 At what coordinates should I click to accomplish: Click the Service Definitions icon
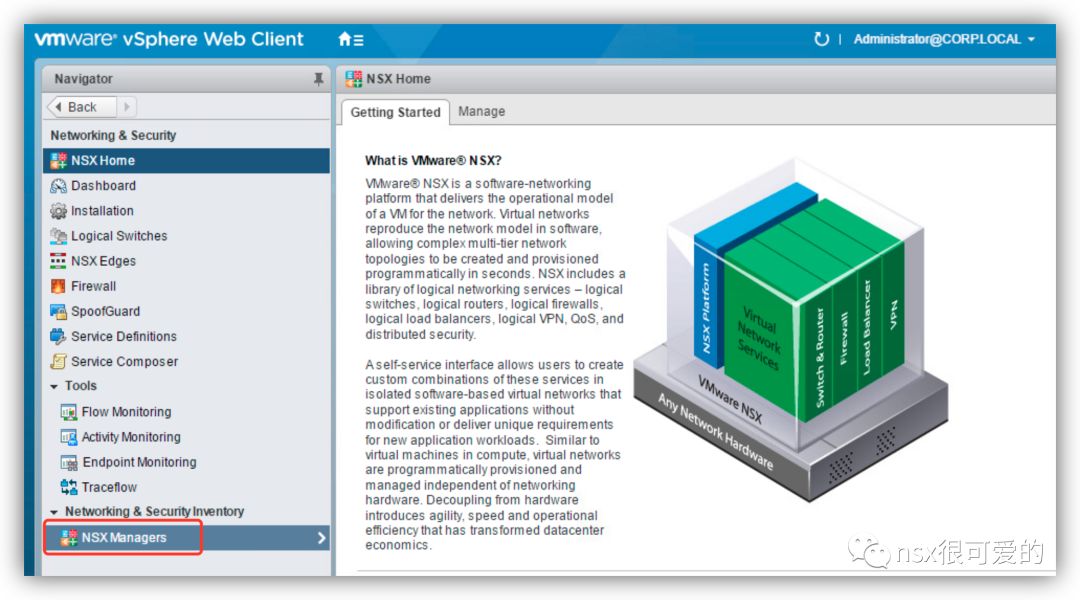coord(59,337)
